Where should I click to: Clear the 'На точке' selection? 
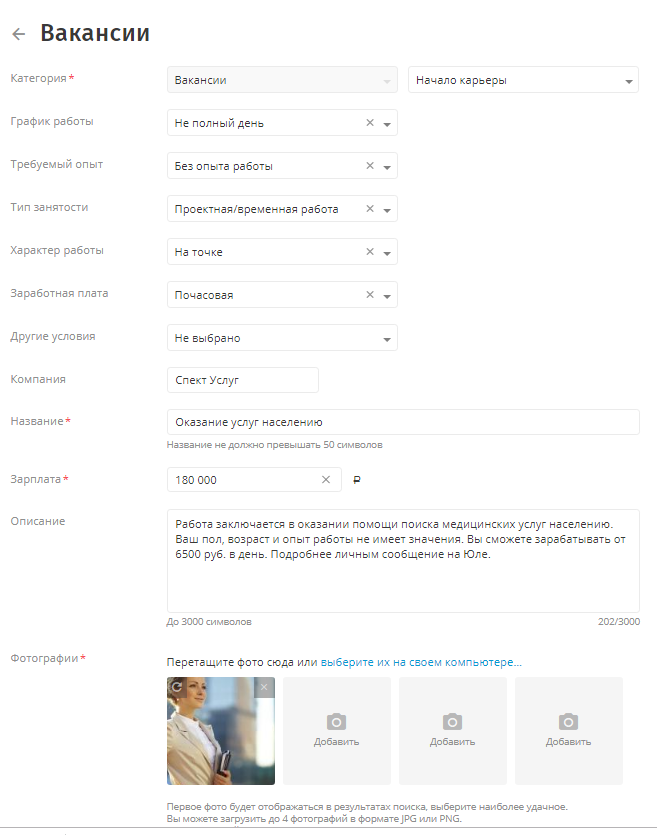pyautogui.click(x=370, y=252)
